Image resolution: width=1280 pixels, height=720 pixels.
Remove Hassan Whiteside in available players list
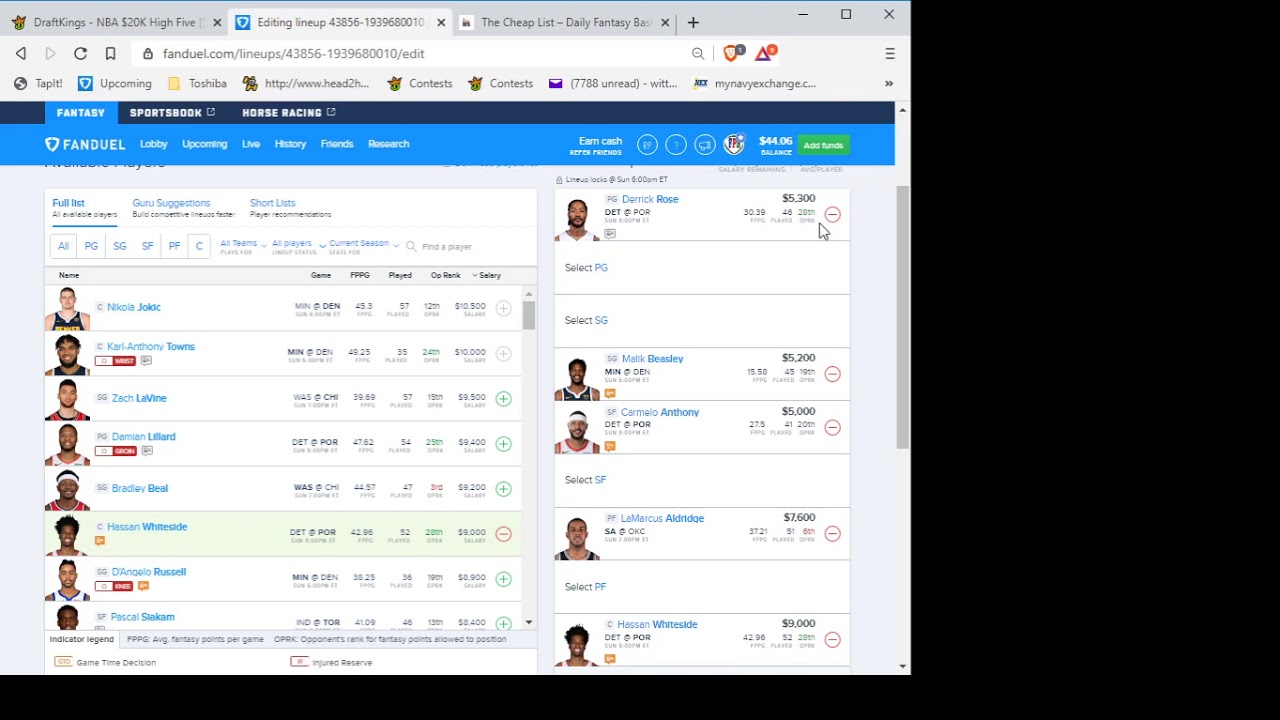pyautogui.click(x=503, y=534)
